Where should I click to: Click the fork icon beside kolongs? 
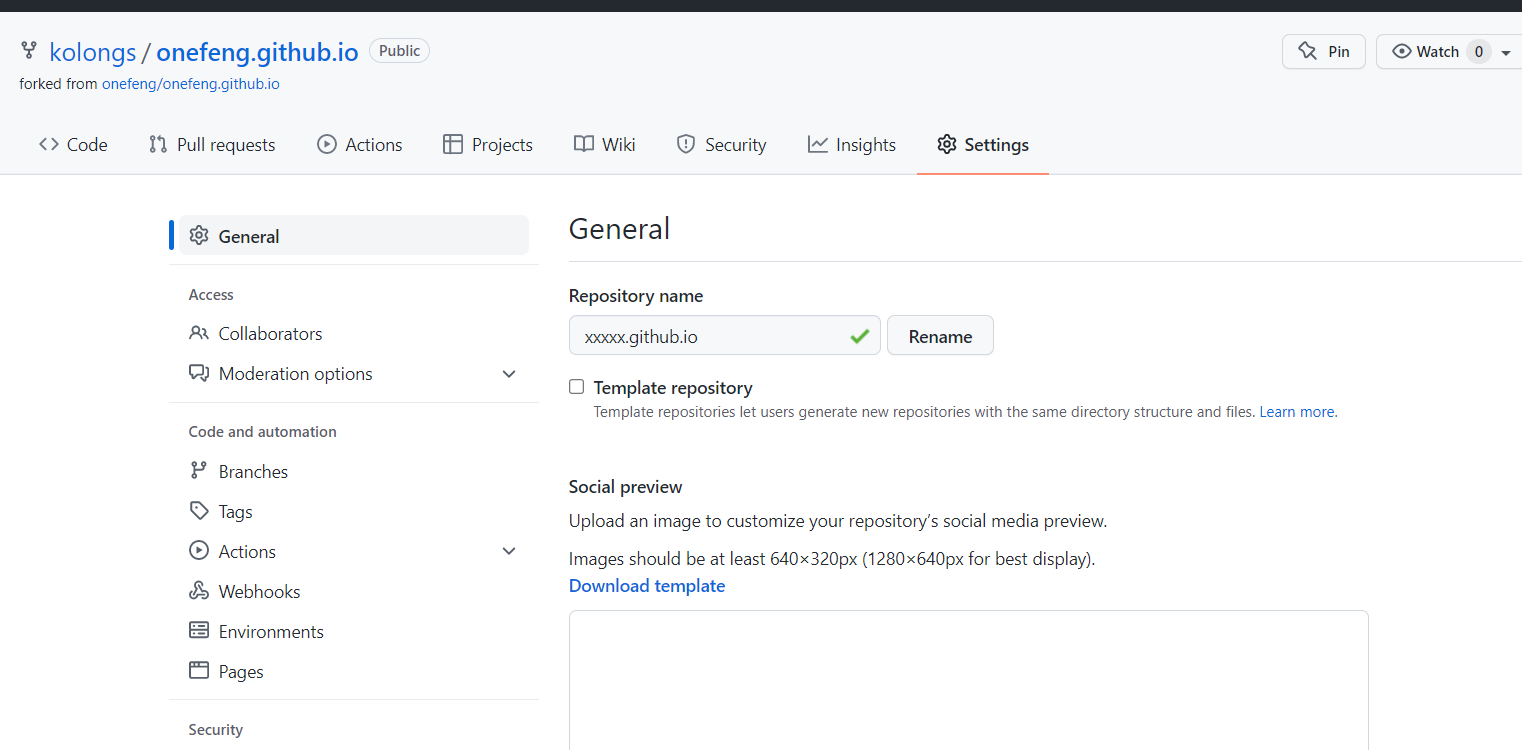click(29, 51)
